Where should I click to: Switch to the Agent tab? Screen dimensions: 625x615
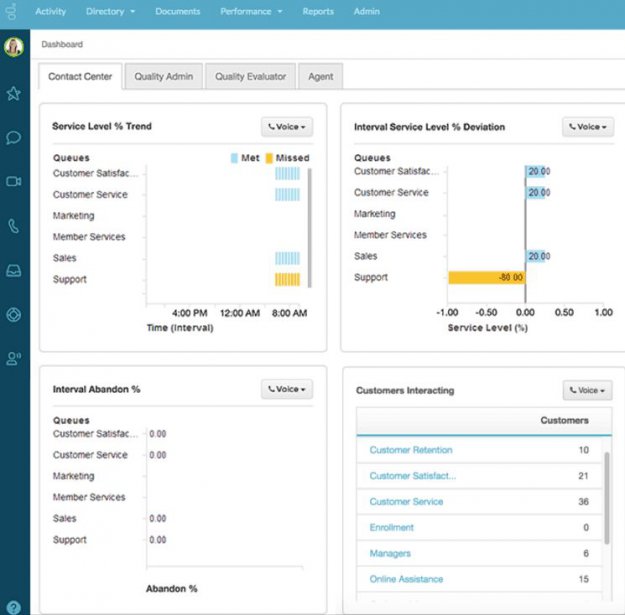[320, 77]
